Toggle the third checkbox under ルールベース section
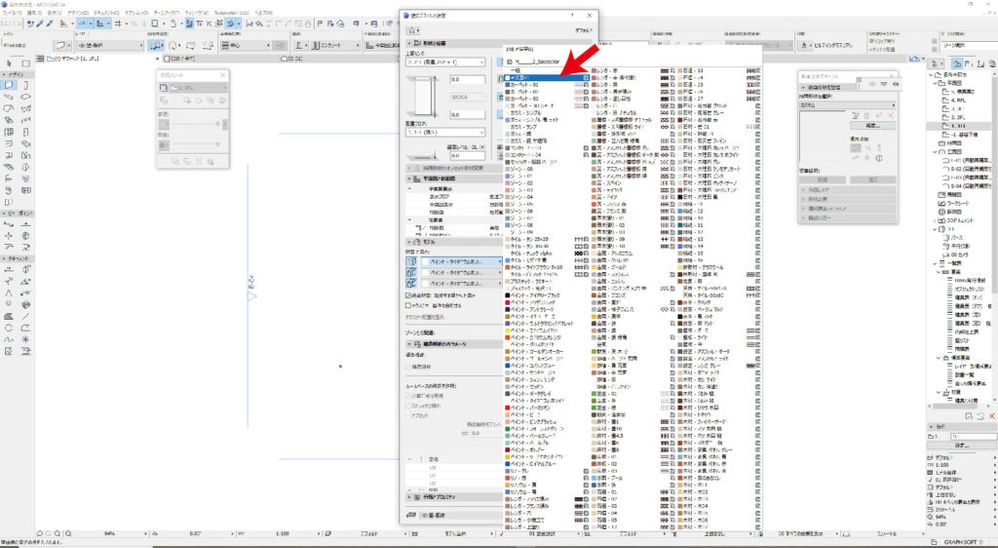The width and height of the screenshot is (998, 548). pyautogui.click(x=408, y=415)
